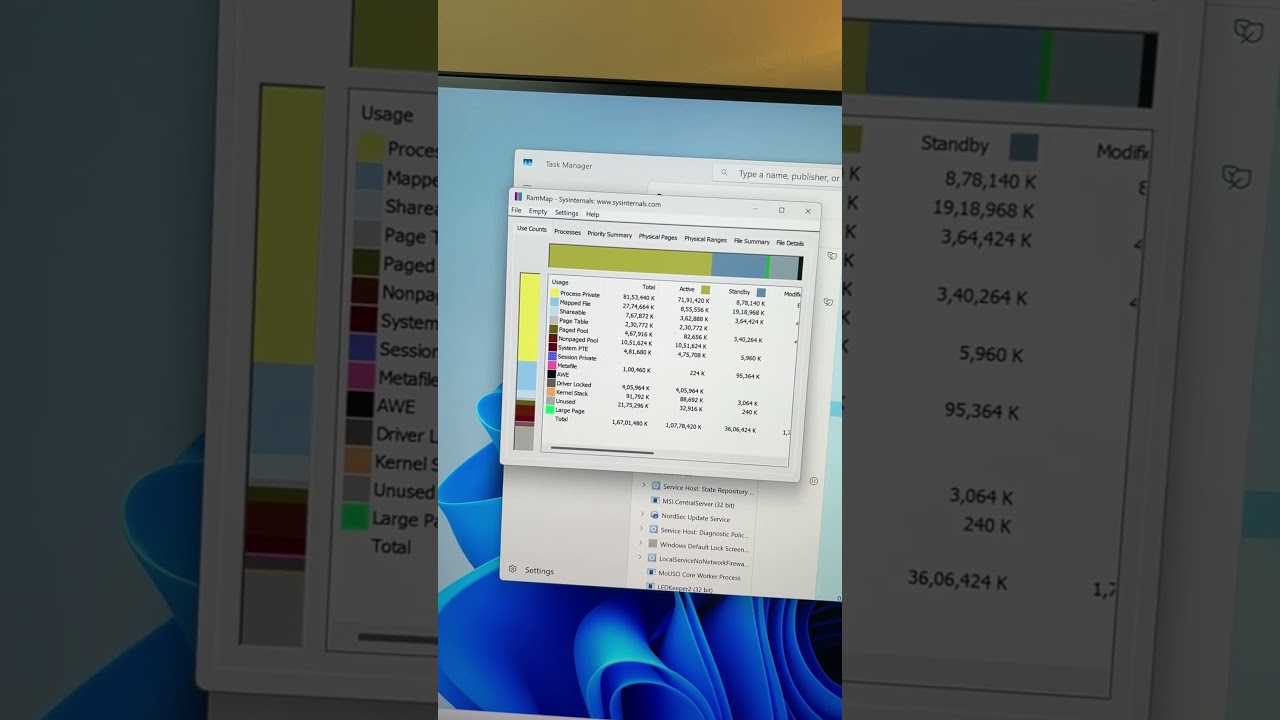Select the System PTE row label
This screenshot has width=1280, height=720.
click(573, 348)
